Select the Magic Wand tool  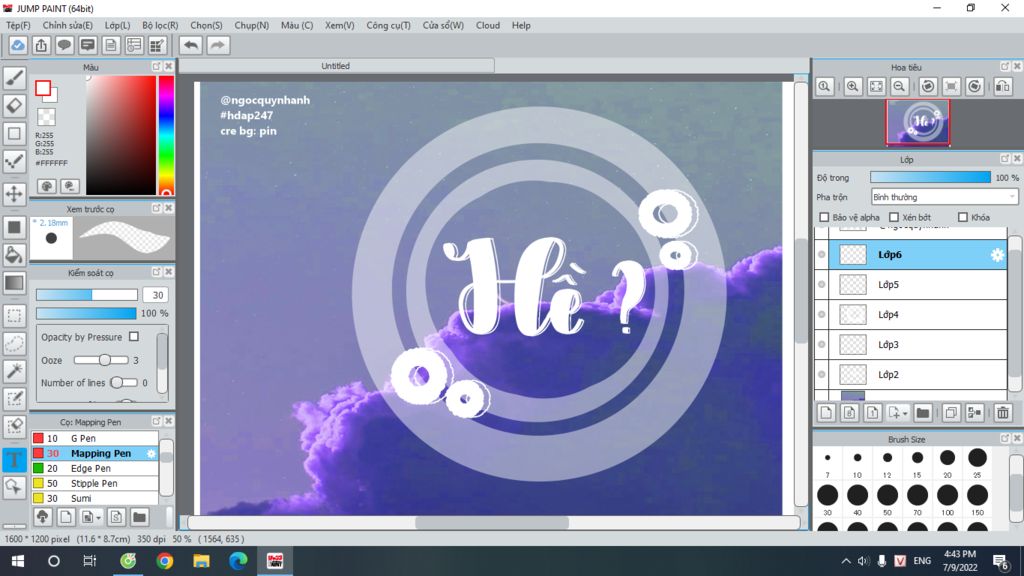tap(14, 371)
